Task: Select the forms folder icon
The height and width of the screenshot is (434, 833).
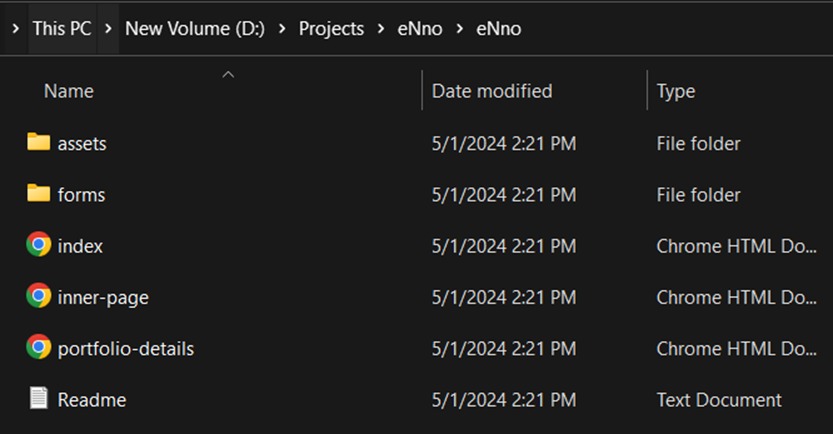Action: (x=38, y=193)
